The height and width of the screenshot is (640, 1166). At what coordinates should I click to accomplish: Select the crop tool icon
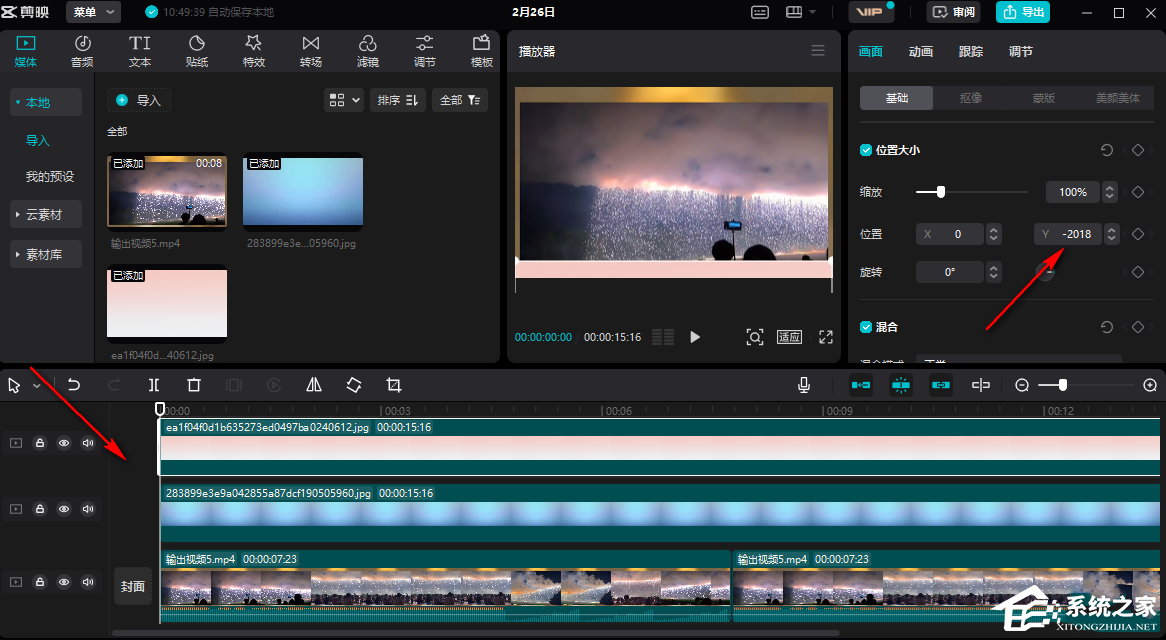394,385
